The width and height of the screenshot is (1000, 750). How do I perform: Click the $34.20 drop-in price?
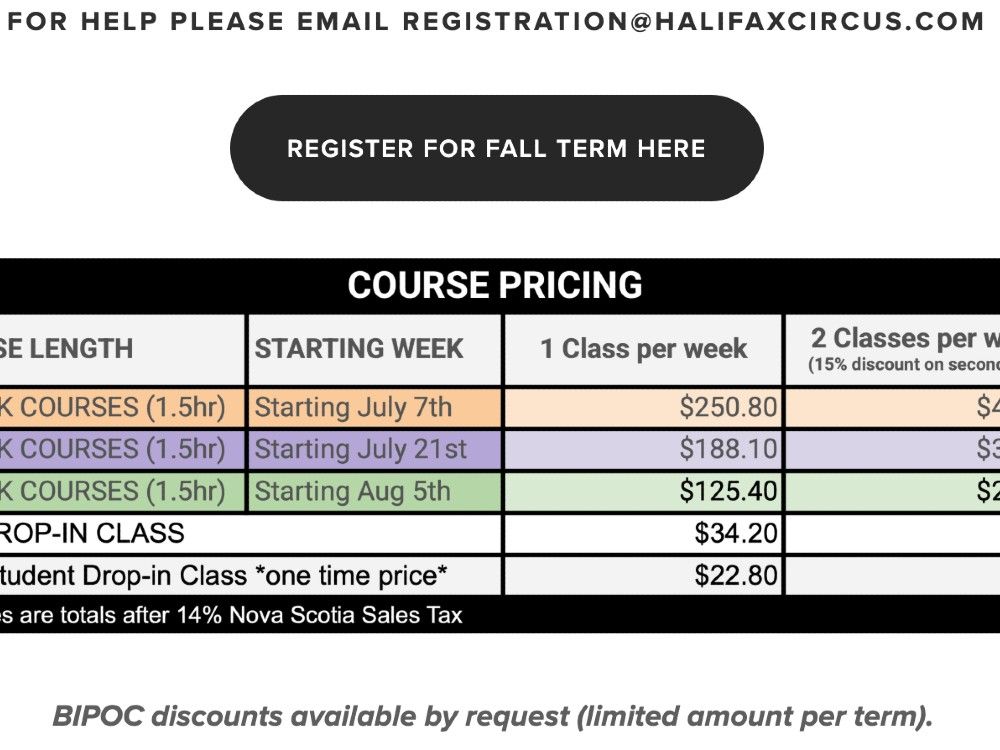tap(736, 533)
